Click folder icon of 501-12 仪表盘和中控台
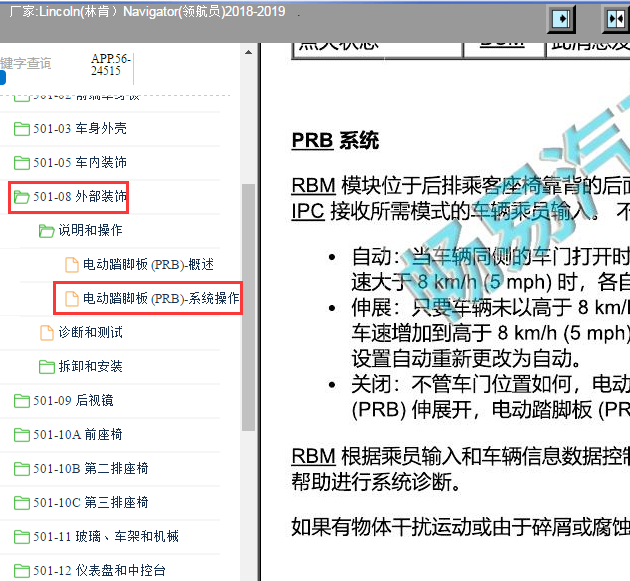 pos(22,571)
